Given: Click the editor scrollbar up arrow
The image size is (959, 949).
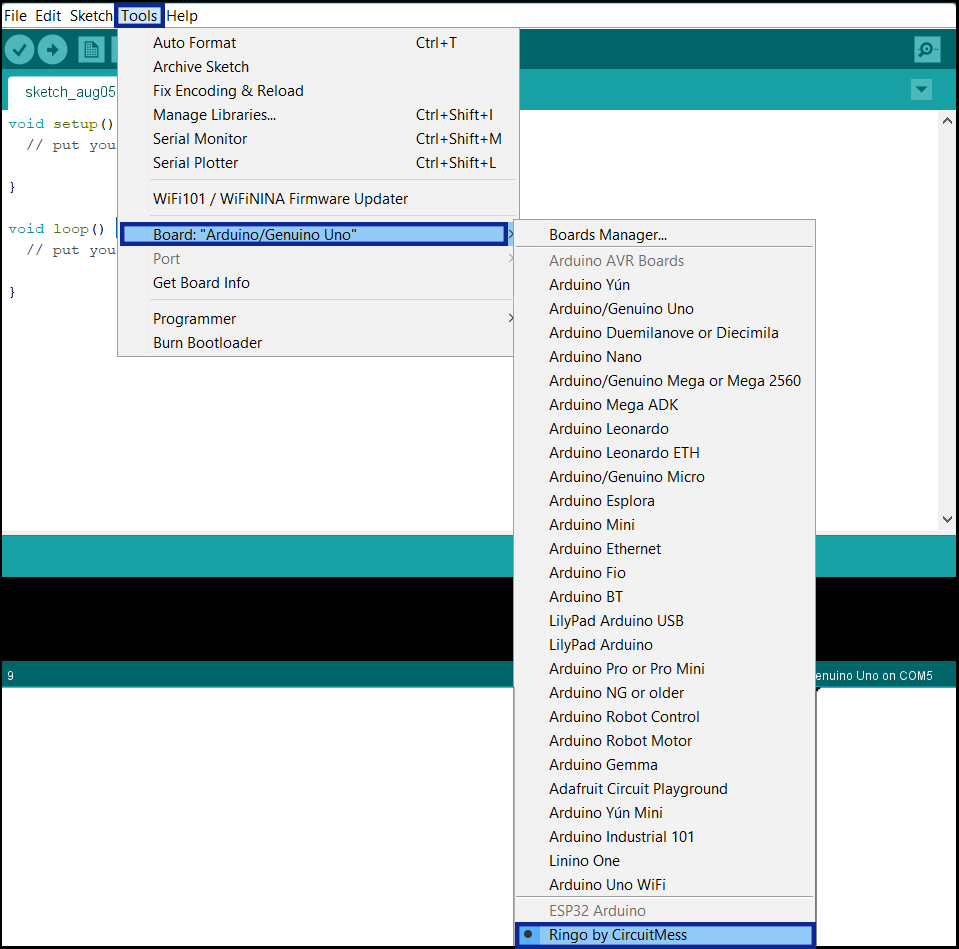Looking at the screenshot, I should point(947,121).
